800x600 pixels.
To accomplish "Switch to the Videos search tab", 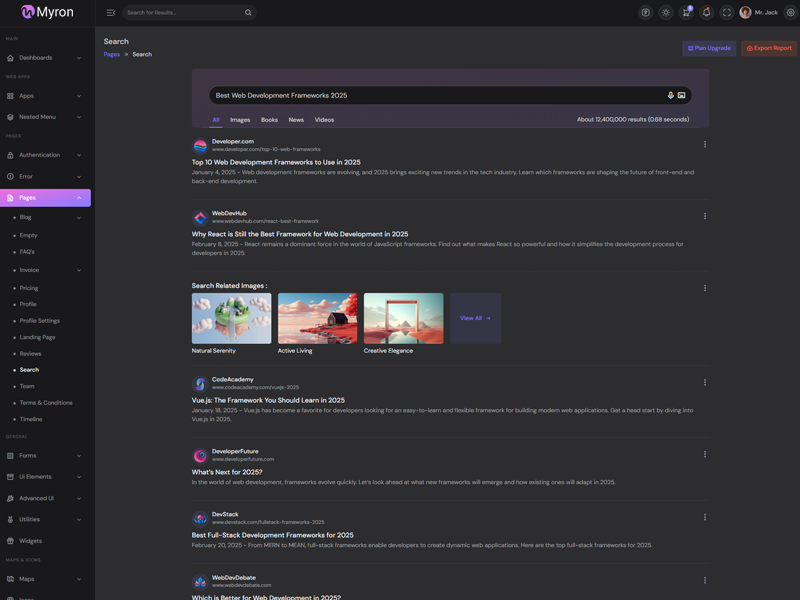I will [324, 120].
